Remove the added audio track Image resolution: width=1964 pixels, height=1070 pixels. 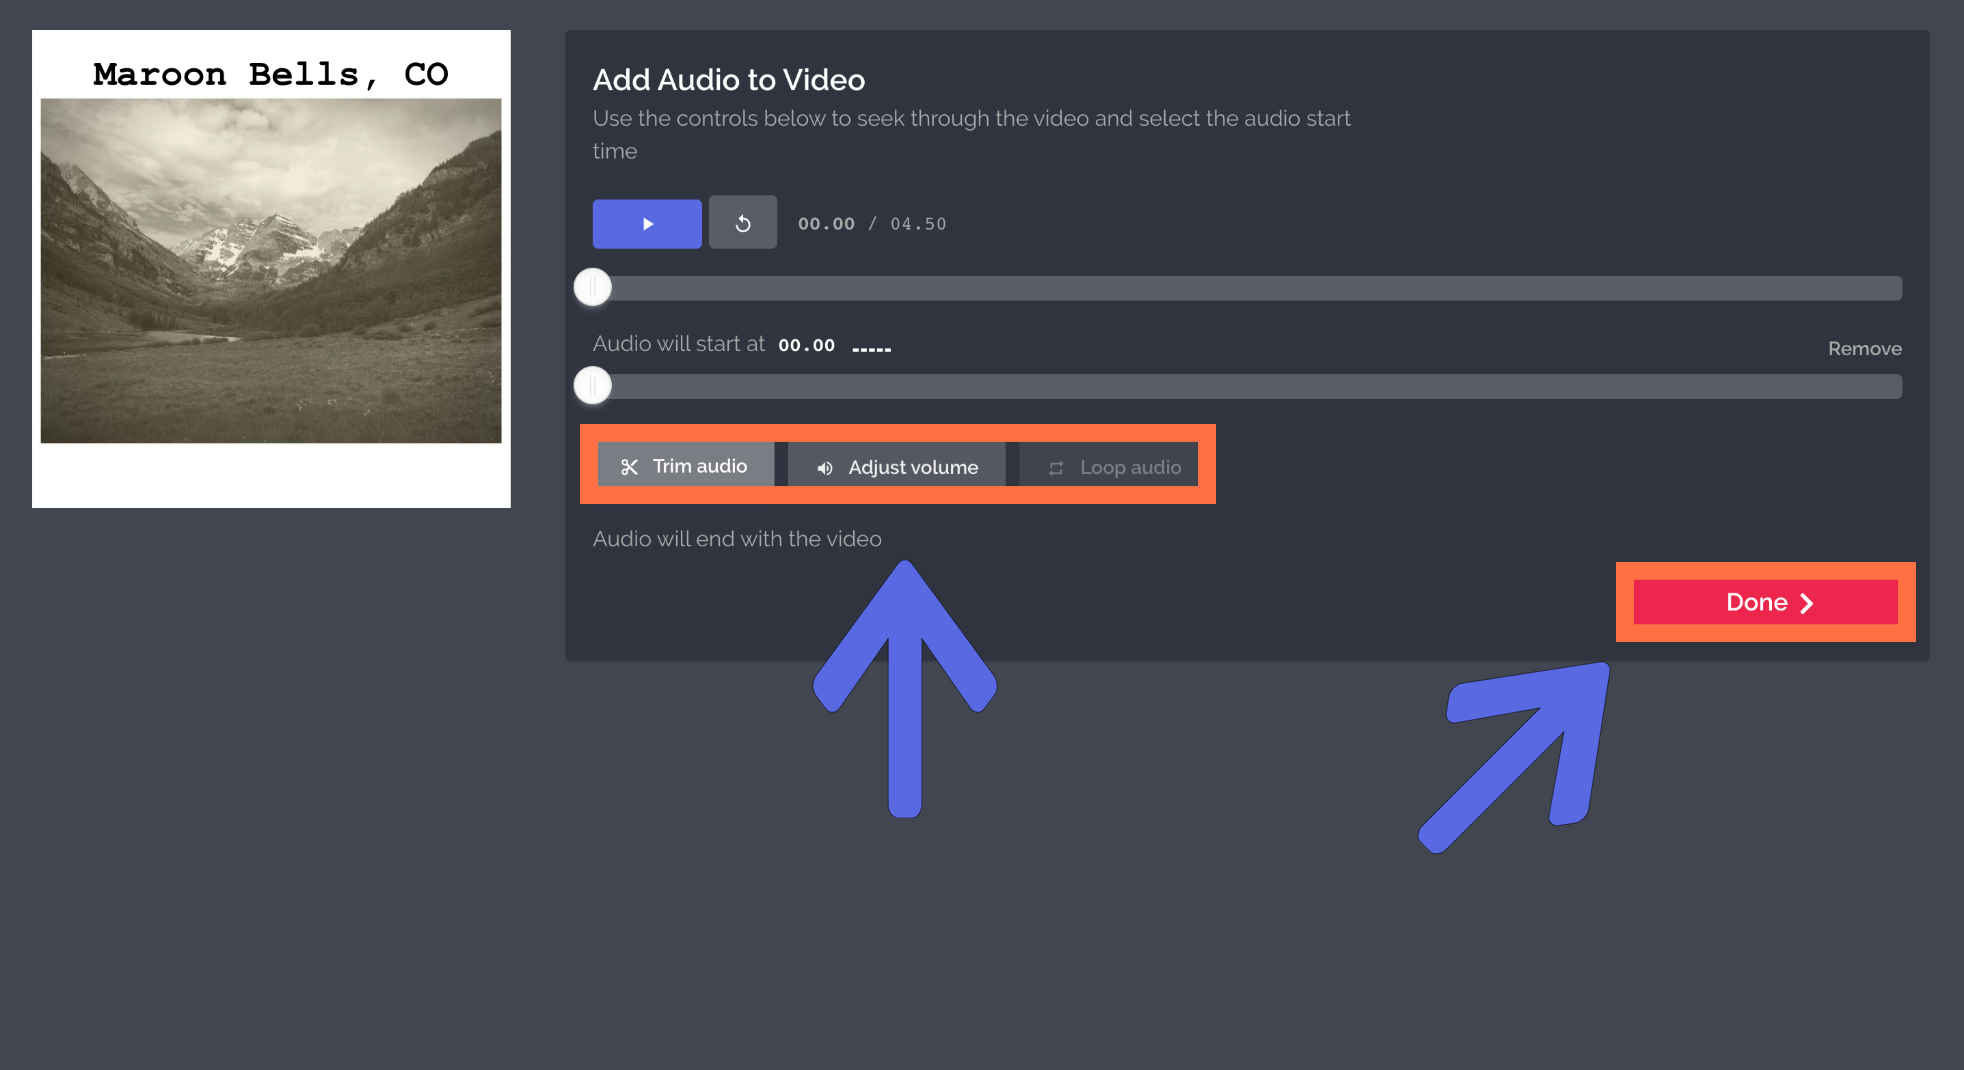[x=1864, y=349]
